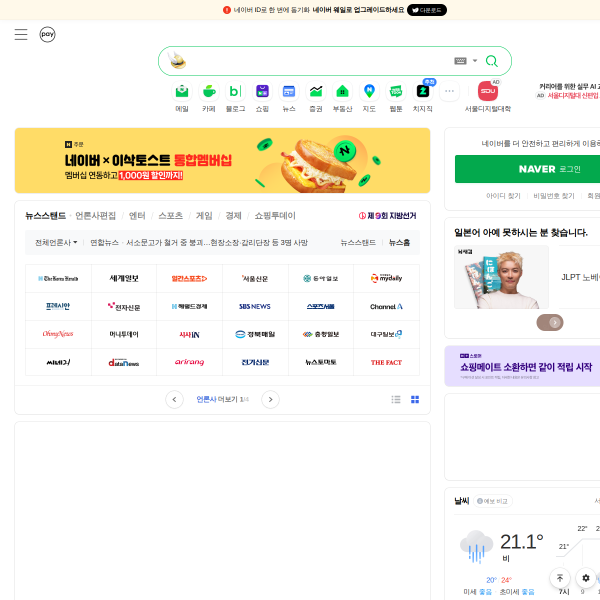Select the 쇼핑투데이 tab
Image resolution: width=600 pixels, height=600 pixels.
click(x=275, y=216)
